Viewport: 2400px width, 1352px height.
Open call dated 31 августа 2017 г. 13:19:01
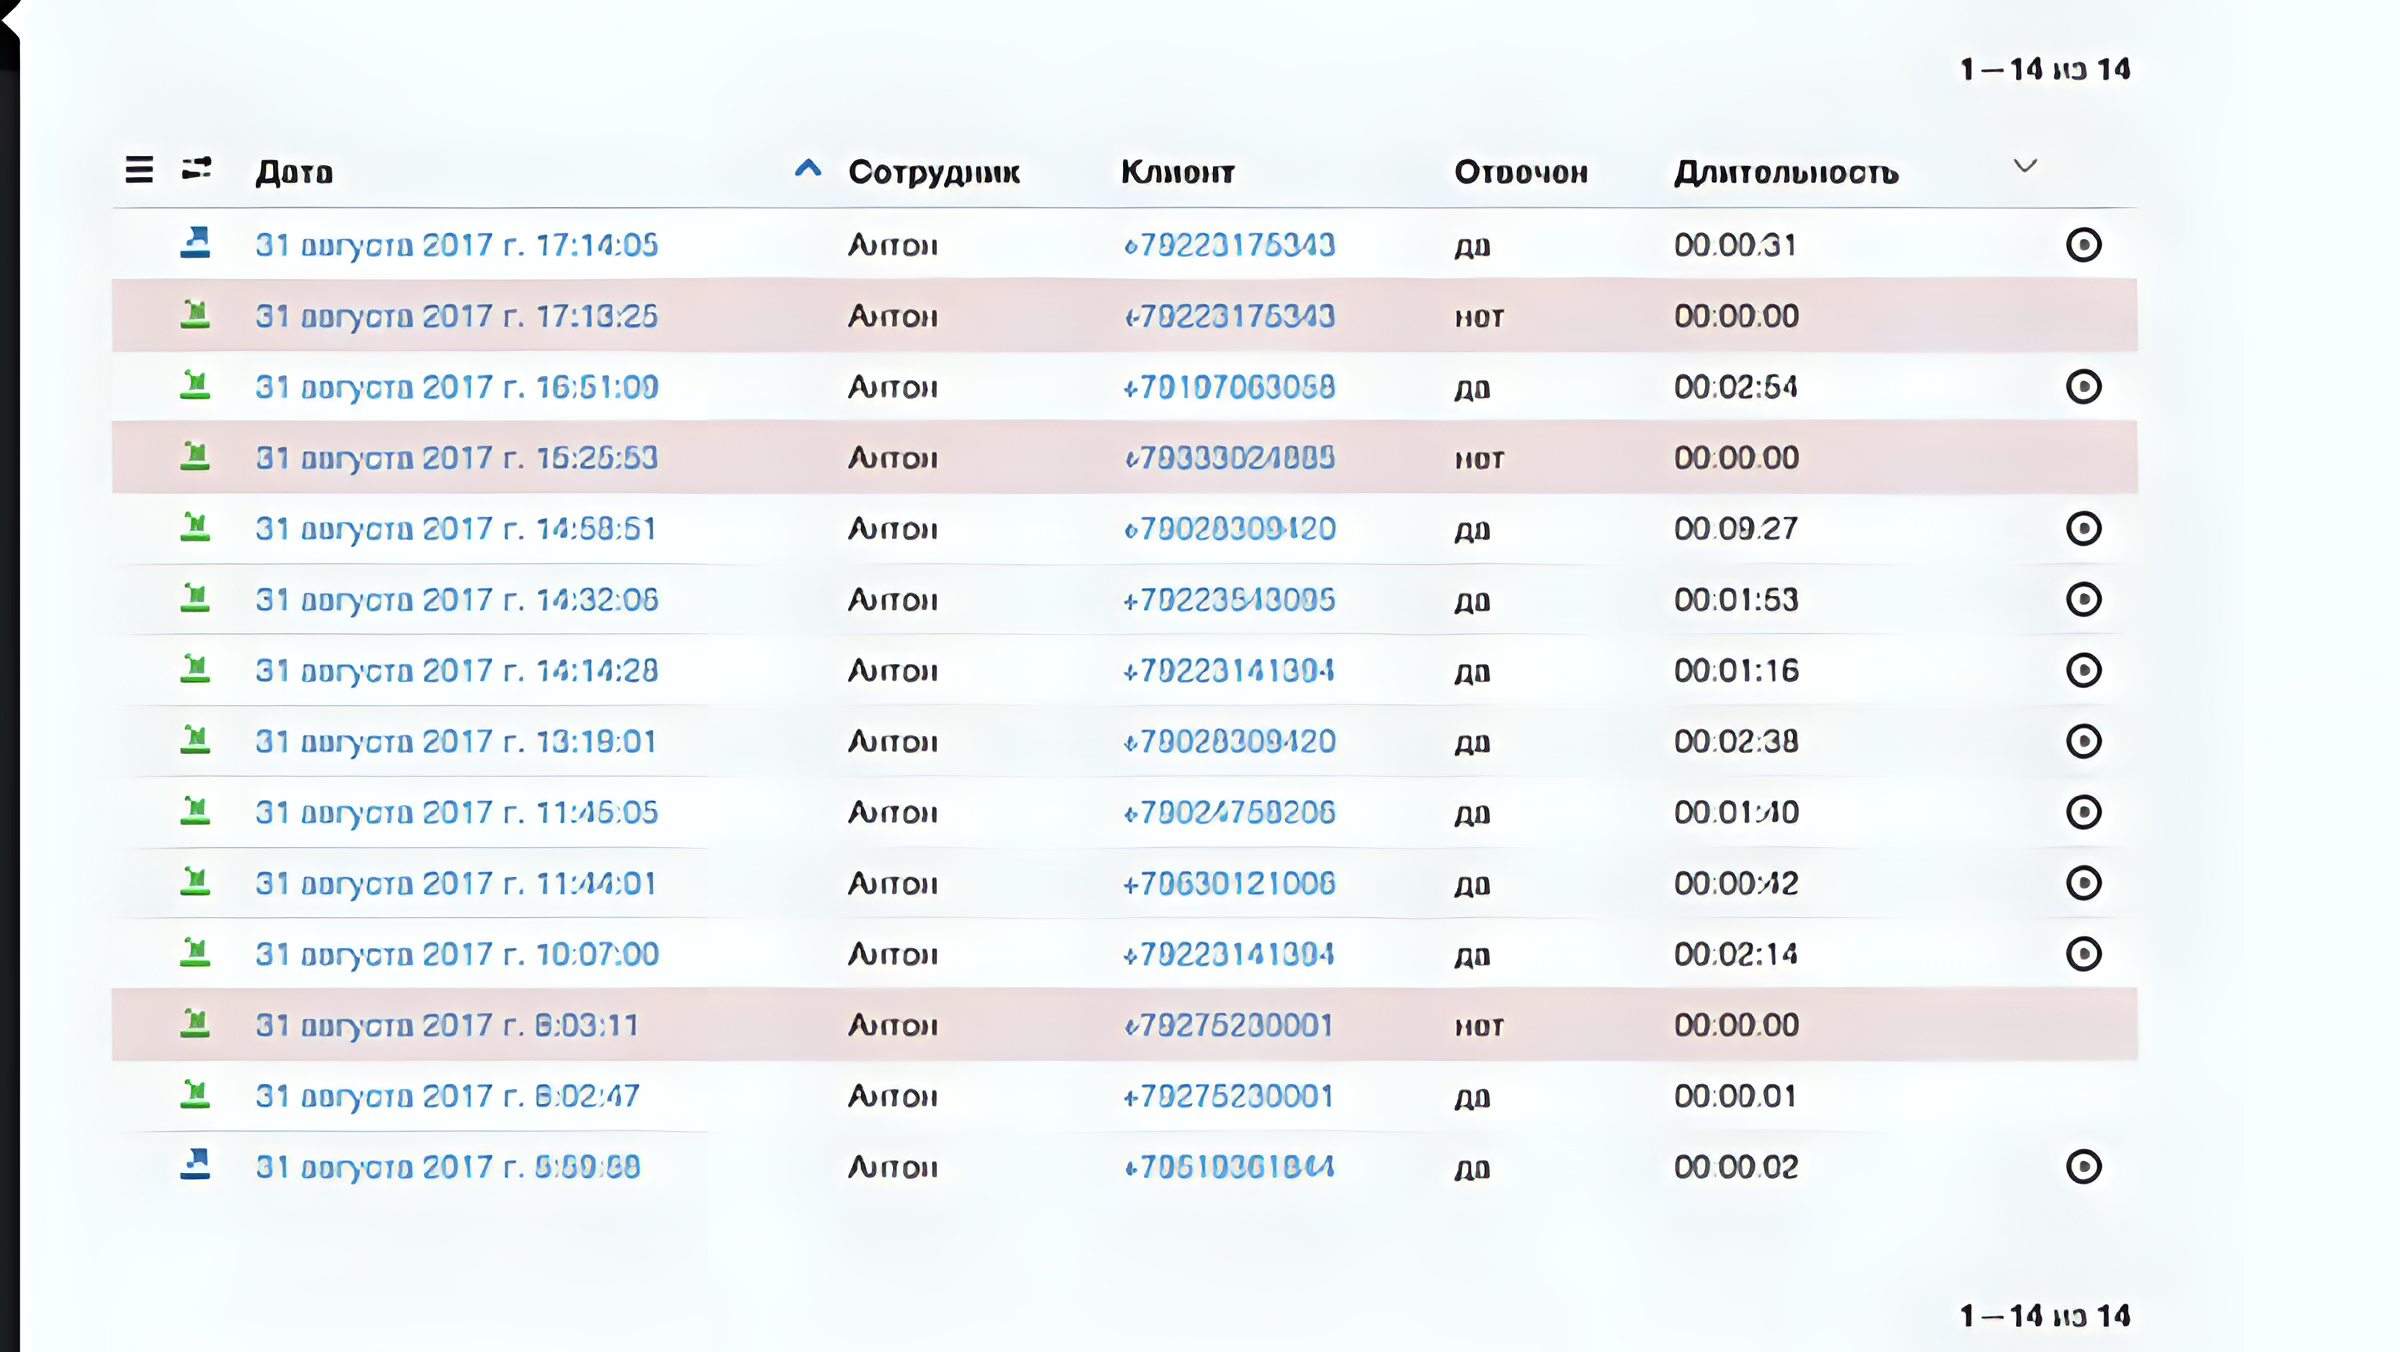pyautogui.click(x=456, y=742)
